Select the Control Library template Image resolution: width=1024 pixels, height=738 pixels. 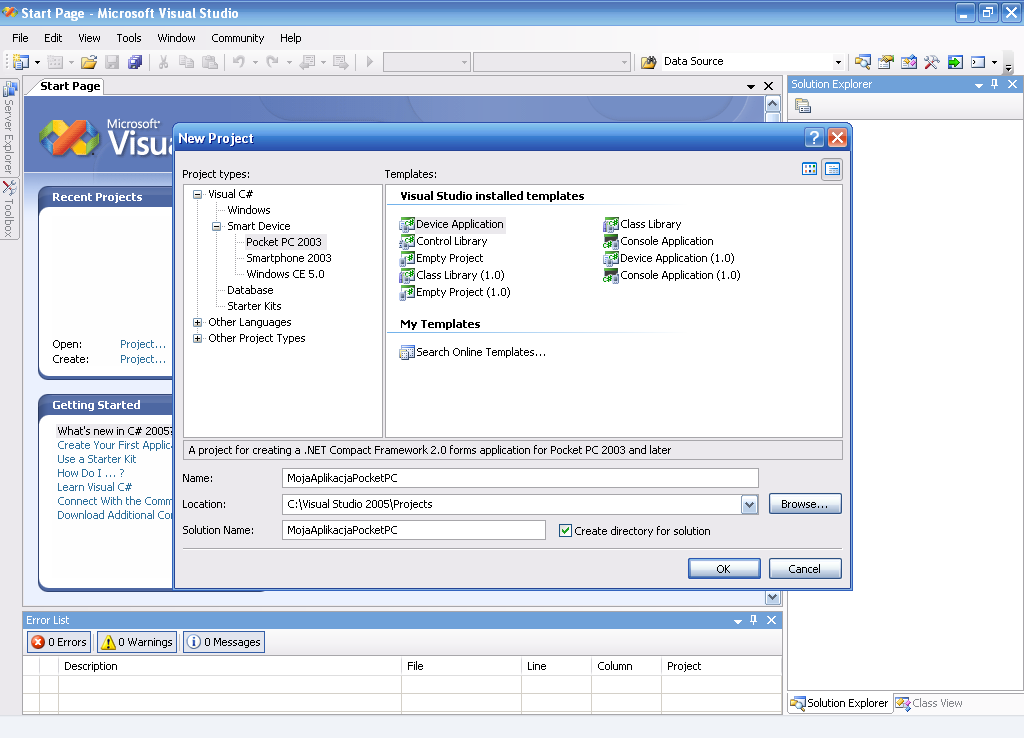point(443,242)
